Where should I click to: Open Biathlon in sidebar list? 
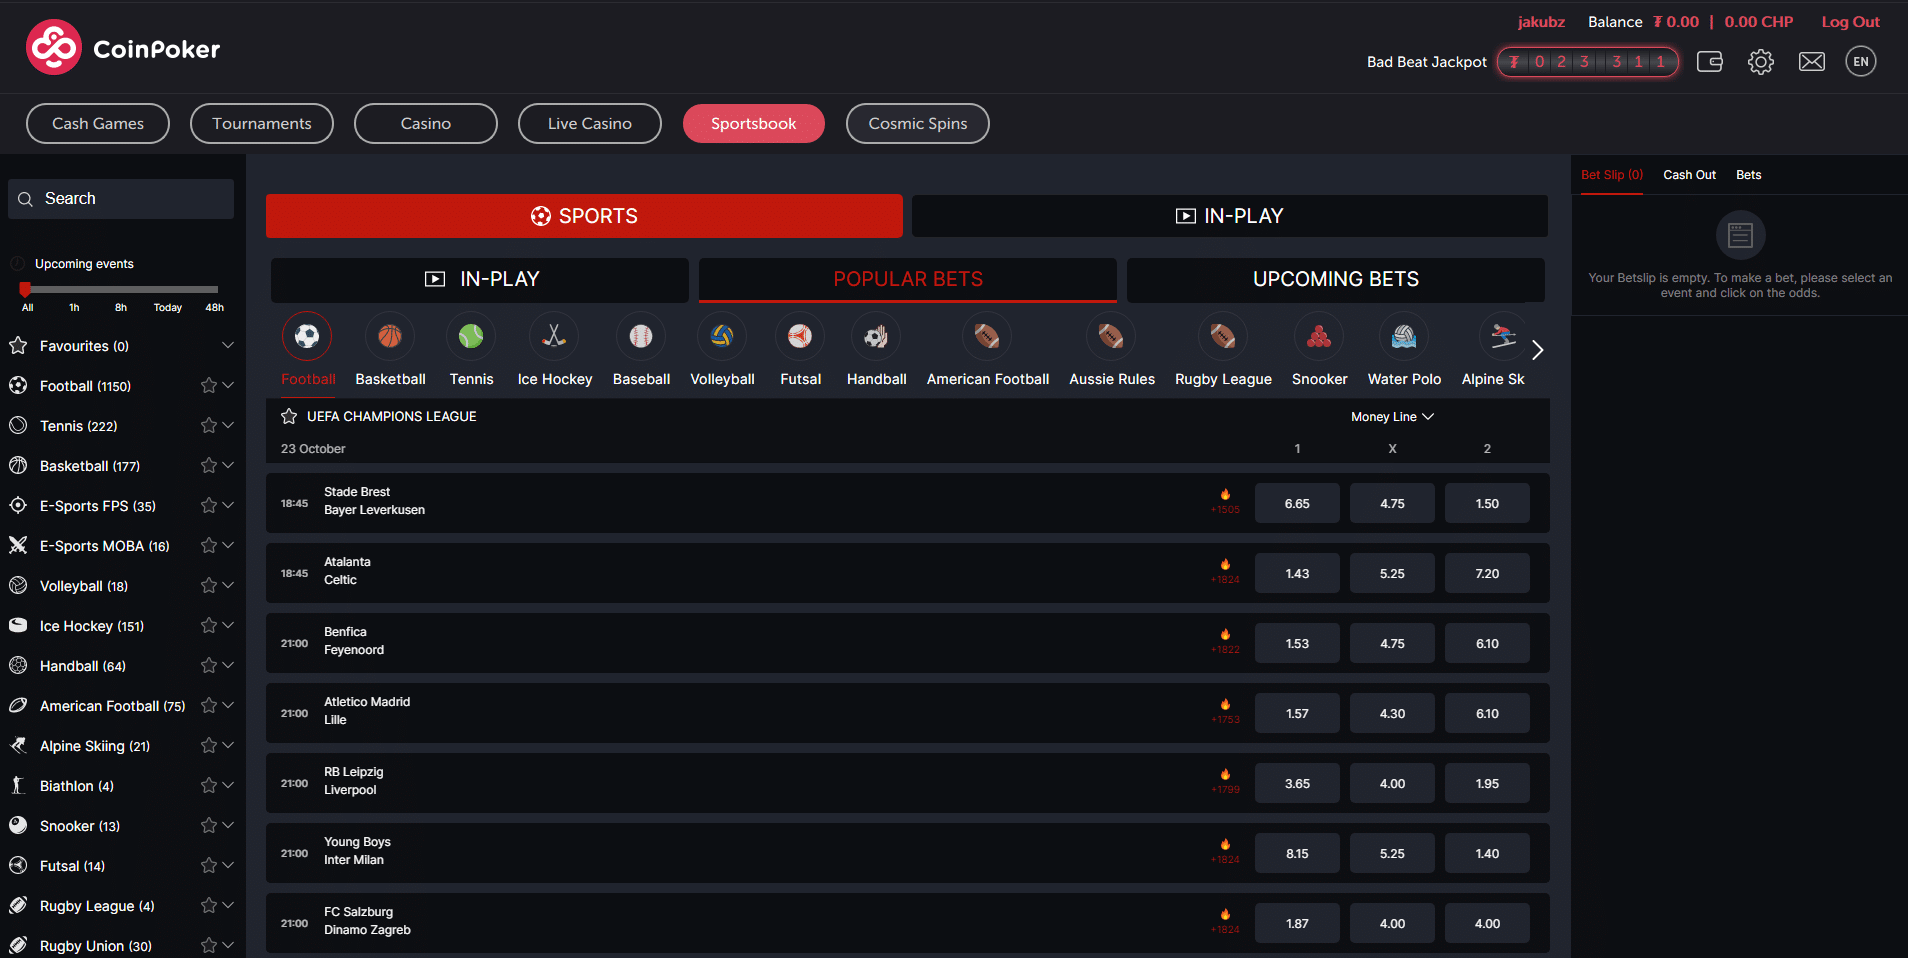(77, 786)
